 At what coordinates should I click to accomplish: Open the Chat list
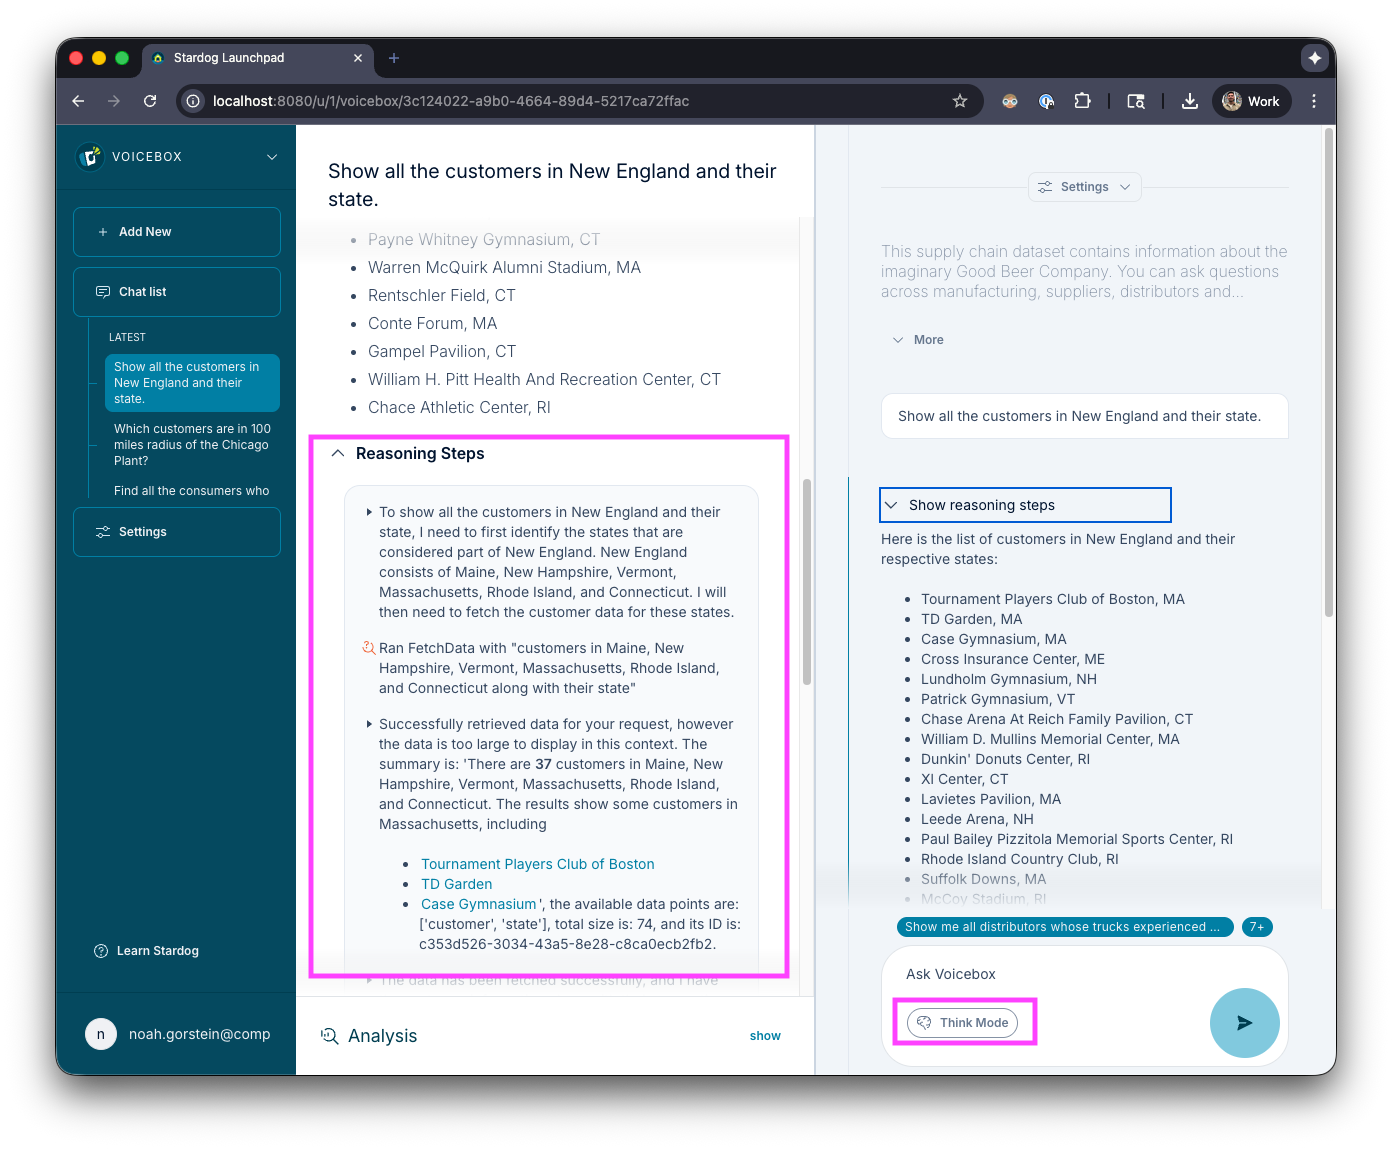(177, 292)
